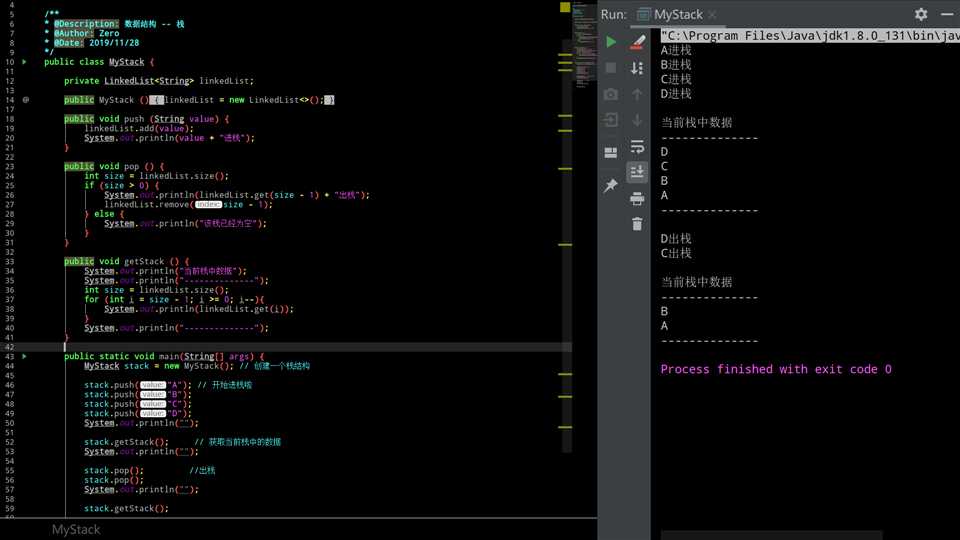Click the Dump Threads camera icon
This screenshot has width=960, height=540.
click(610, 94)
